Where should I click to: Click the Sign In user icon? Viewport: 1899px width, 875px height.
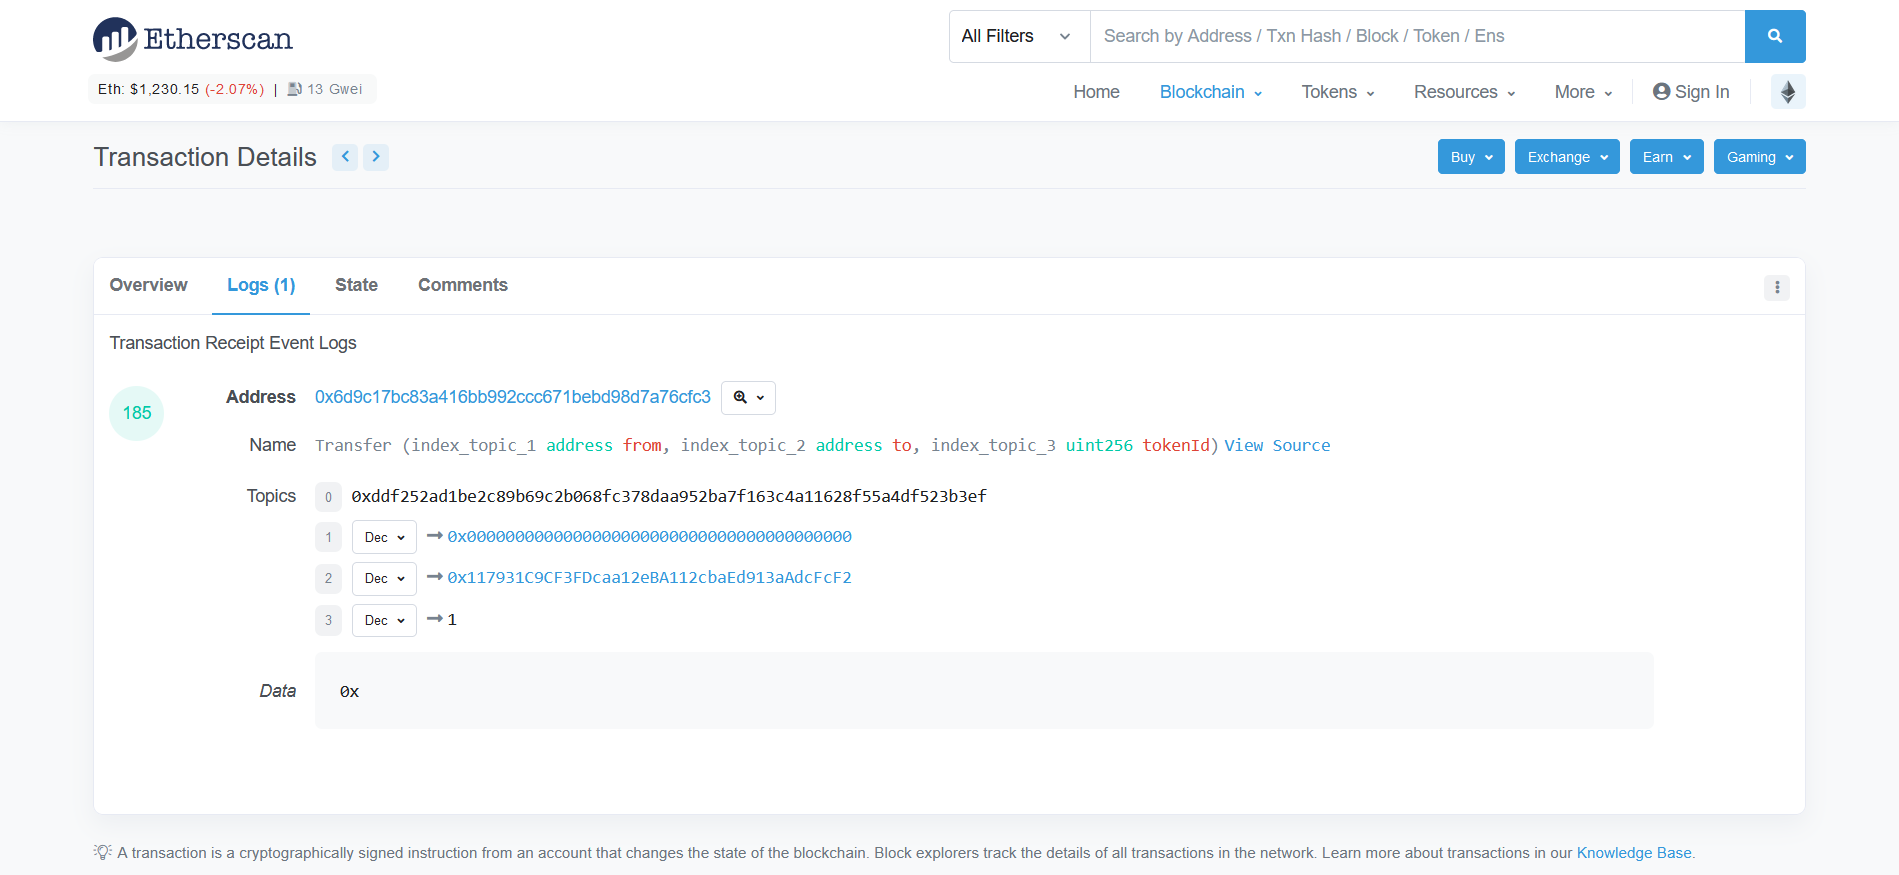(1661, 92)
